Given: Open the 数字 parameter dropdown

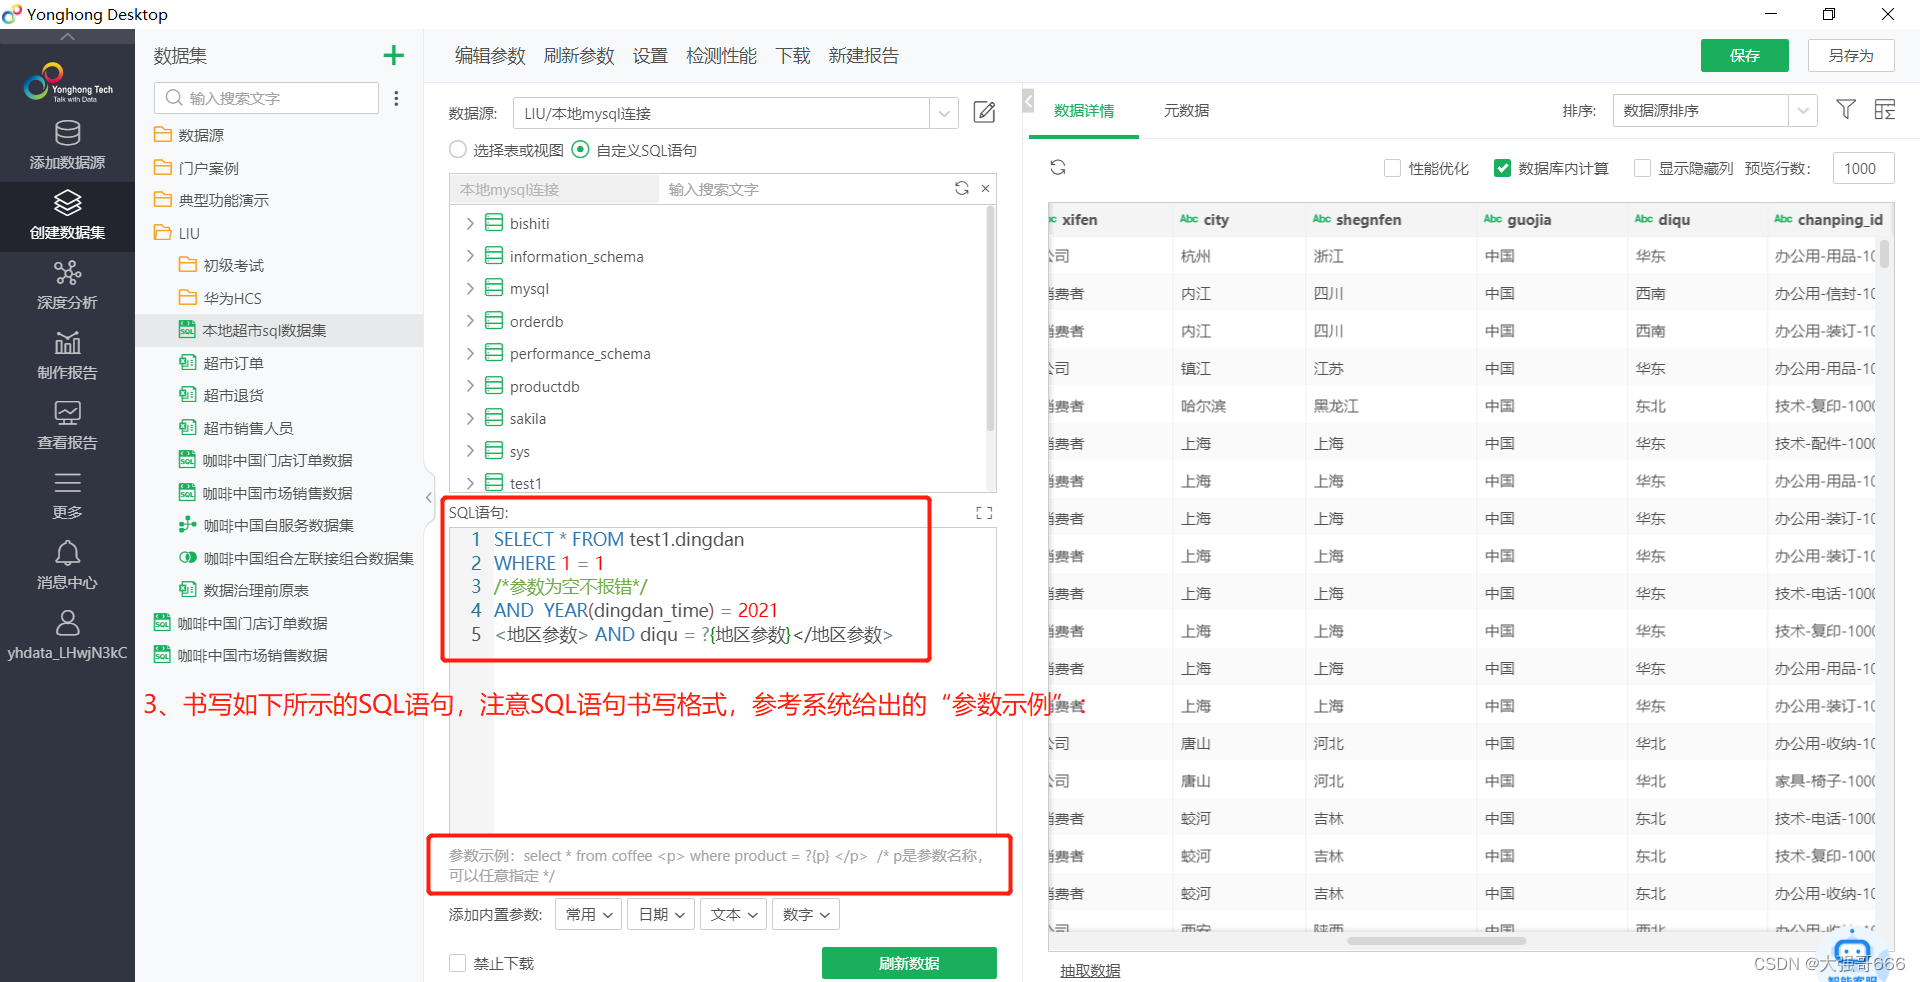Looking at the screenshot, I should tap(805, 914).
